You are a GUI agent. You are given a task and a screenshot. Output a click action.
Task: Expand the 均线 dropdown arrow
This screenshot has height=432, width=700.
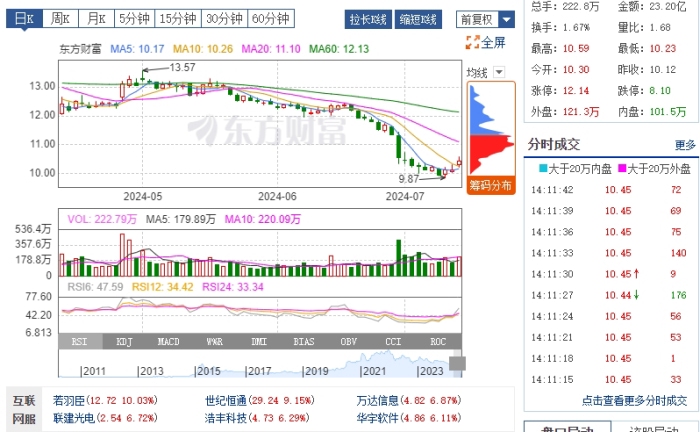499,72
